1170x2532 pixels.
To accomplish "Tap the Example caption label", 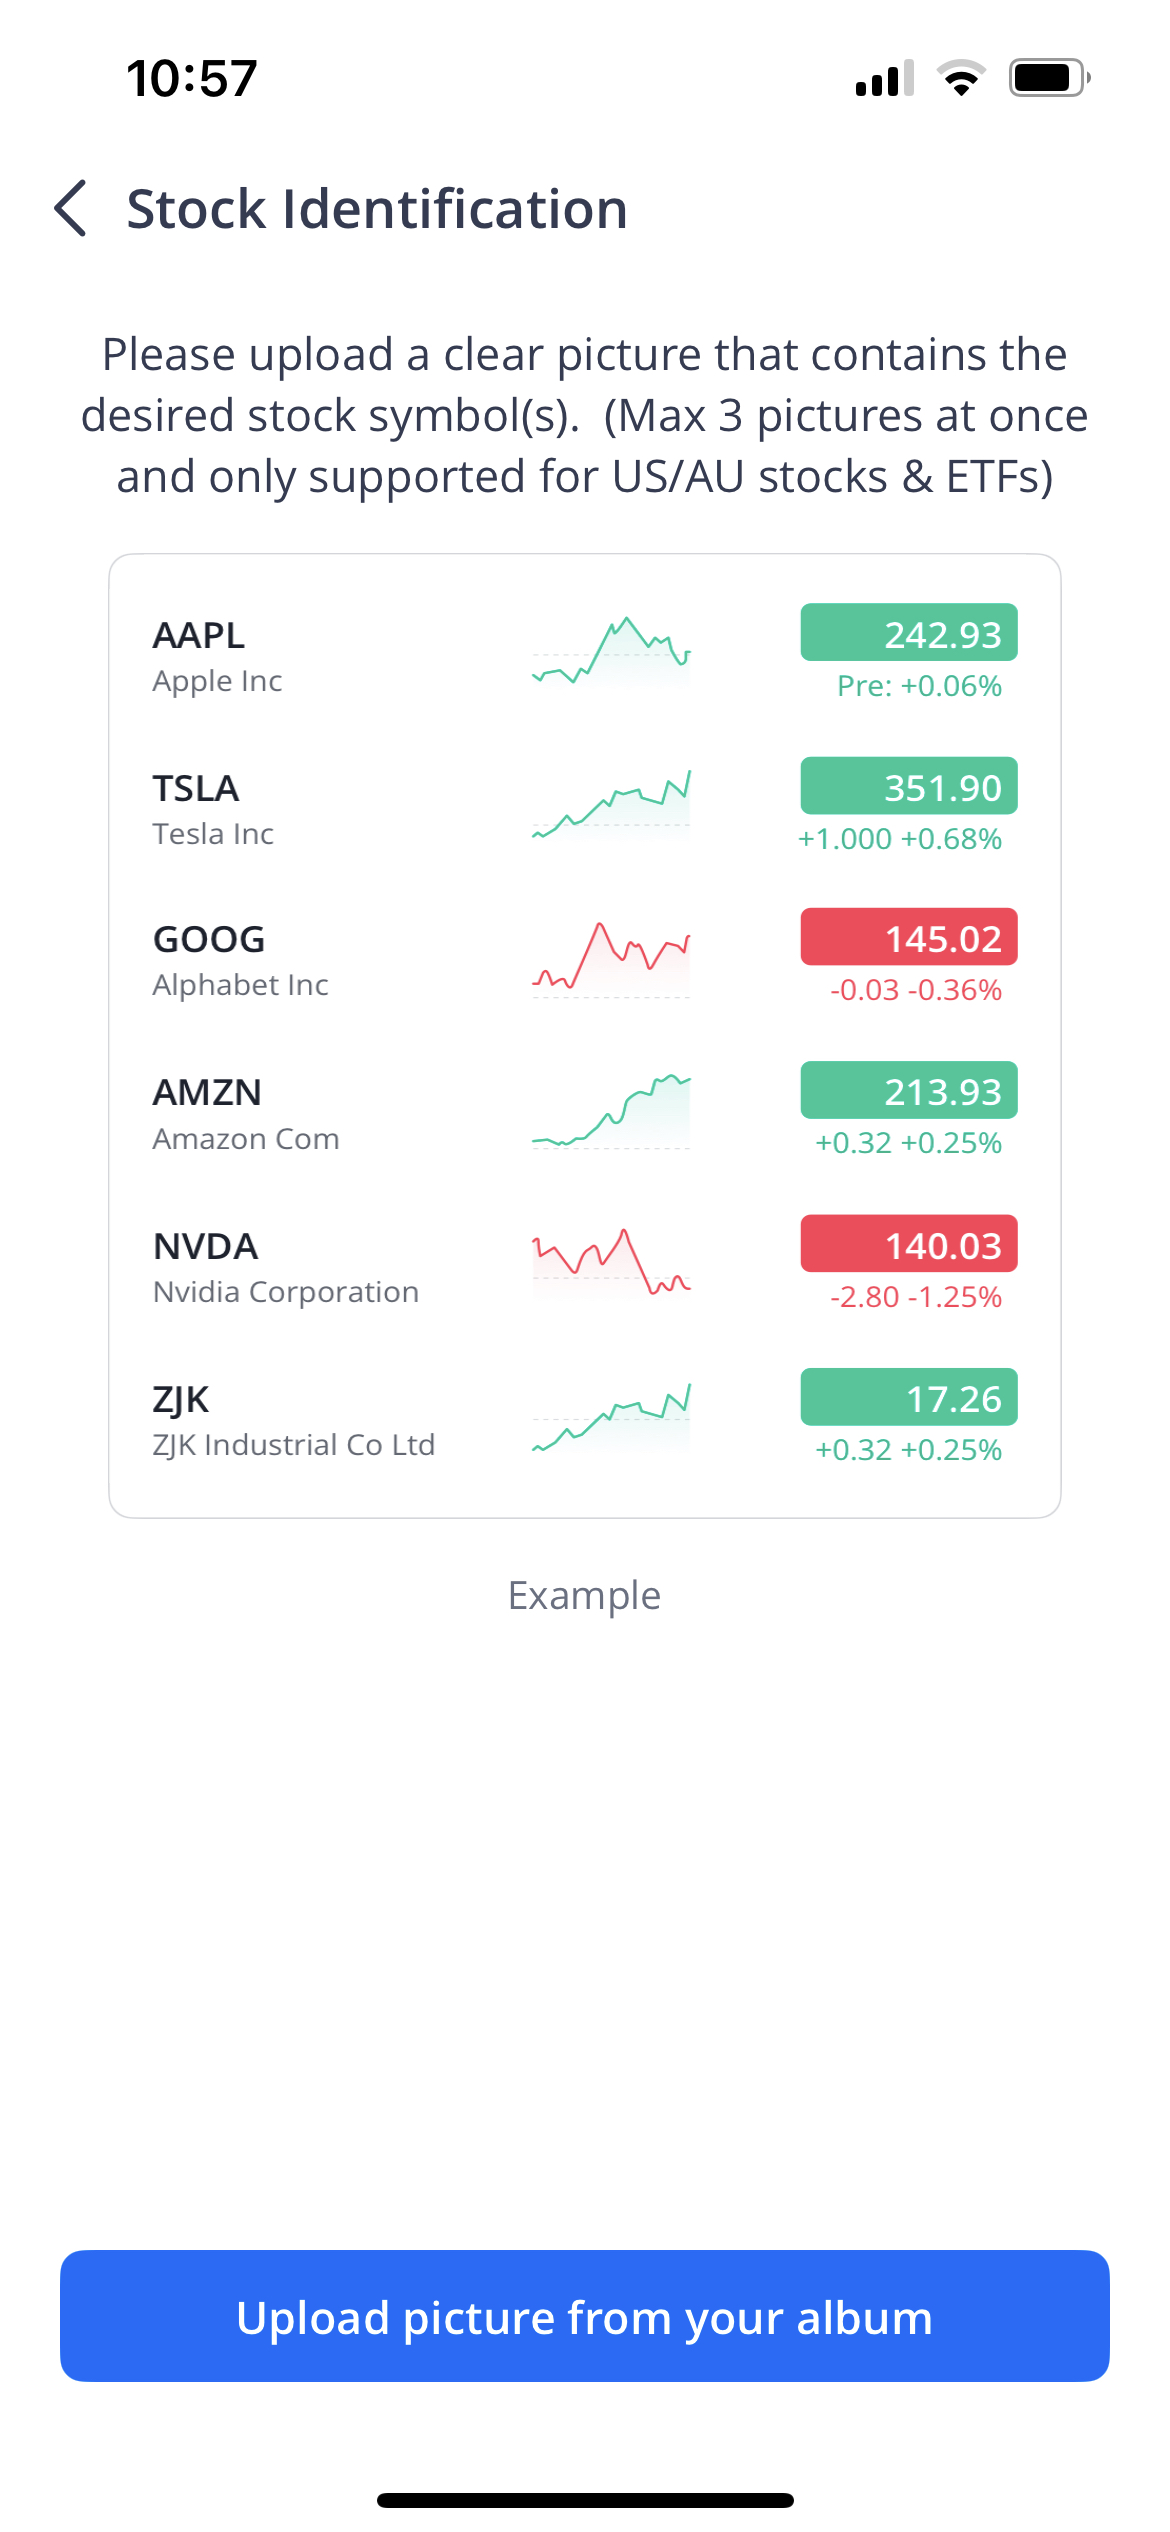I will pos(584,1596).
